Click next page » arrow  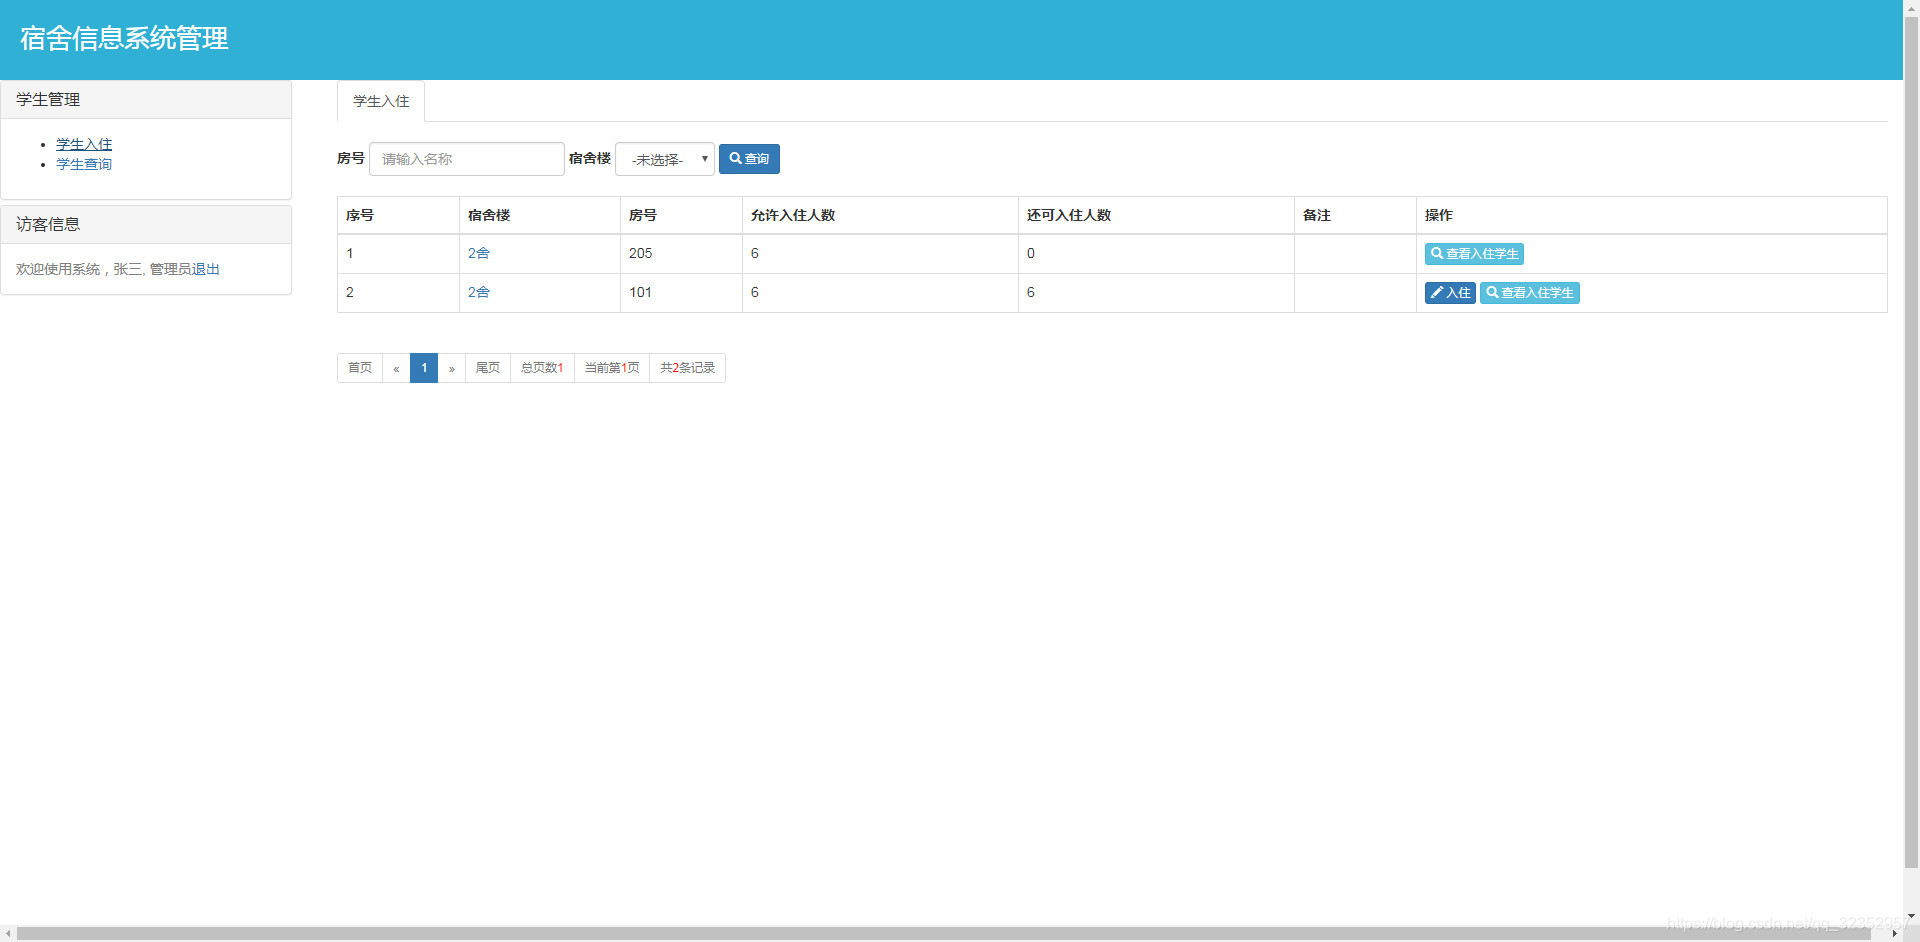[452, 368]
